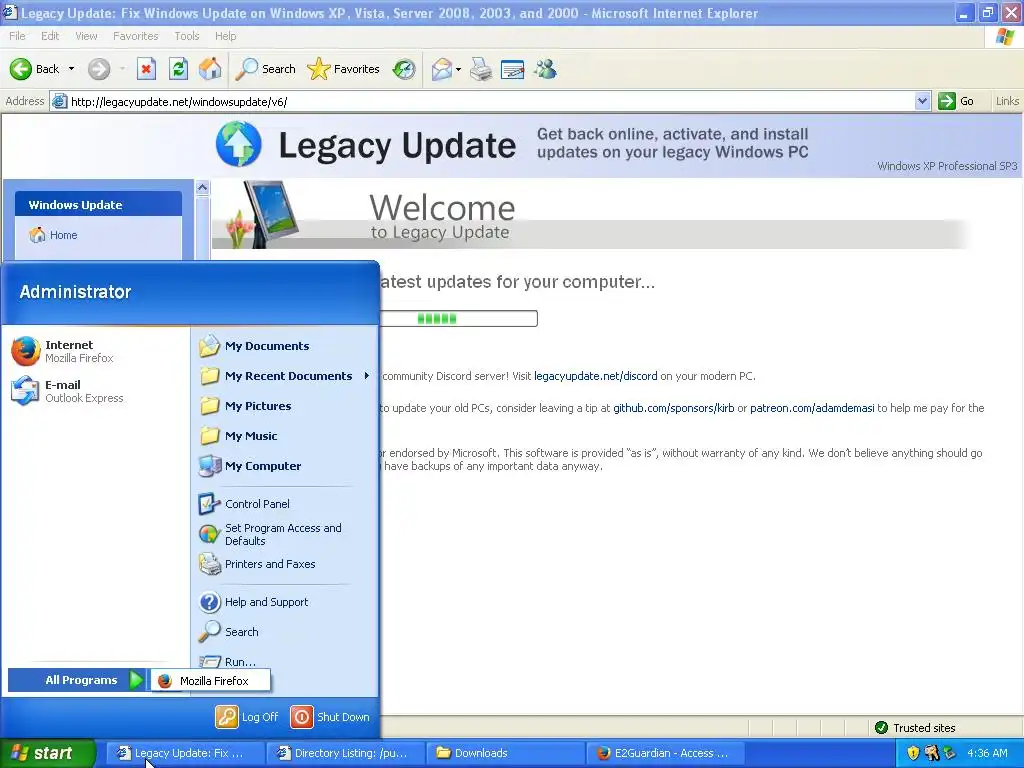Open Control Panel
Image resolution: width=1024 pixels, height=768 pixels.
click(x=285, y=504)
